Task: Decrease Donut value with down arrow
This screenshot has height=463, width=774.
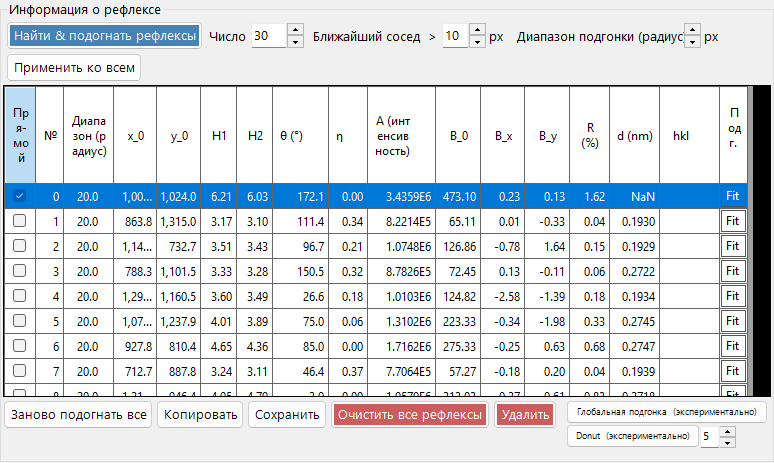Action: 728,443
